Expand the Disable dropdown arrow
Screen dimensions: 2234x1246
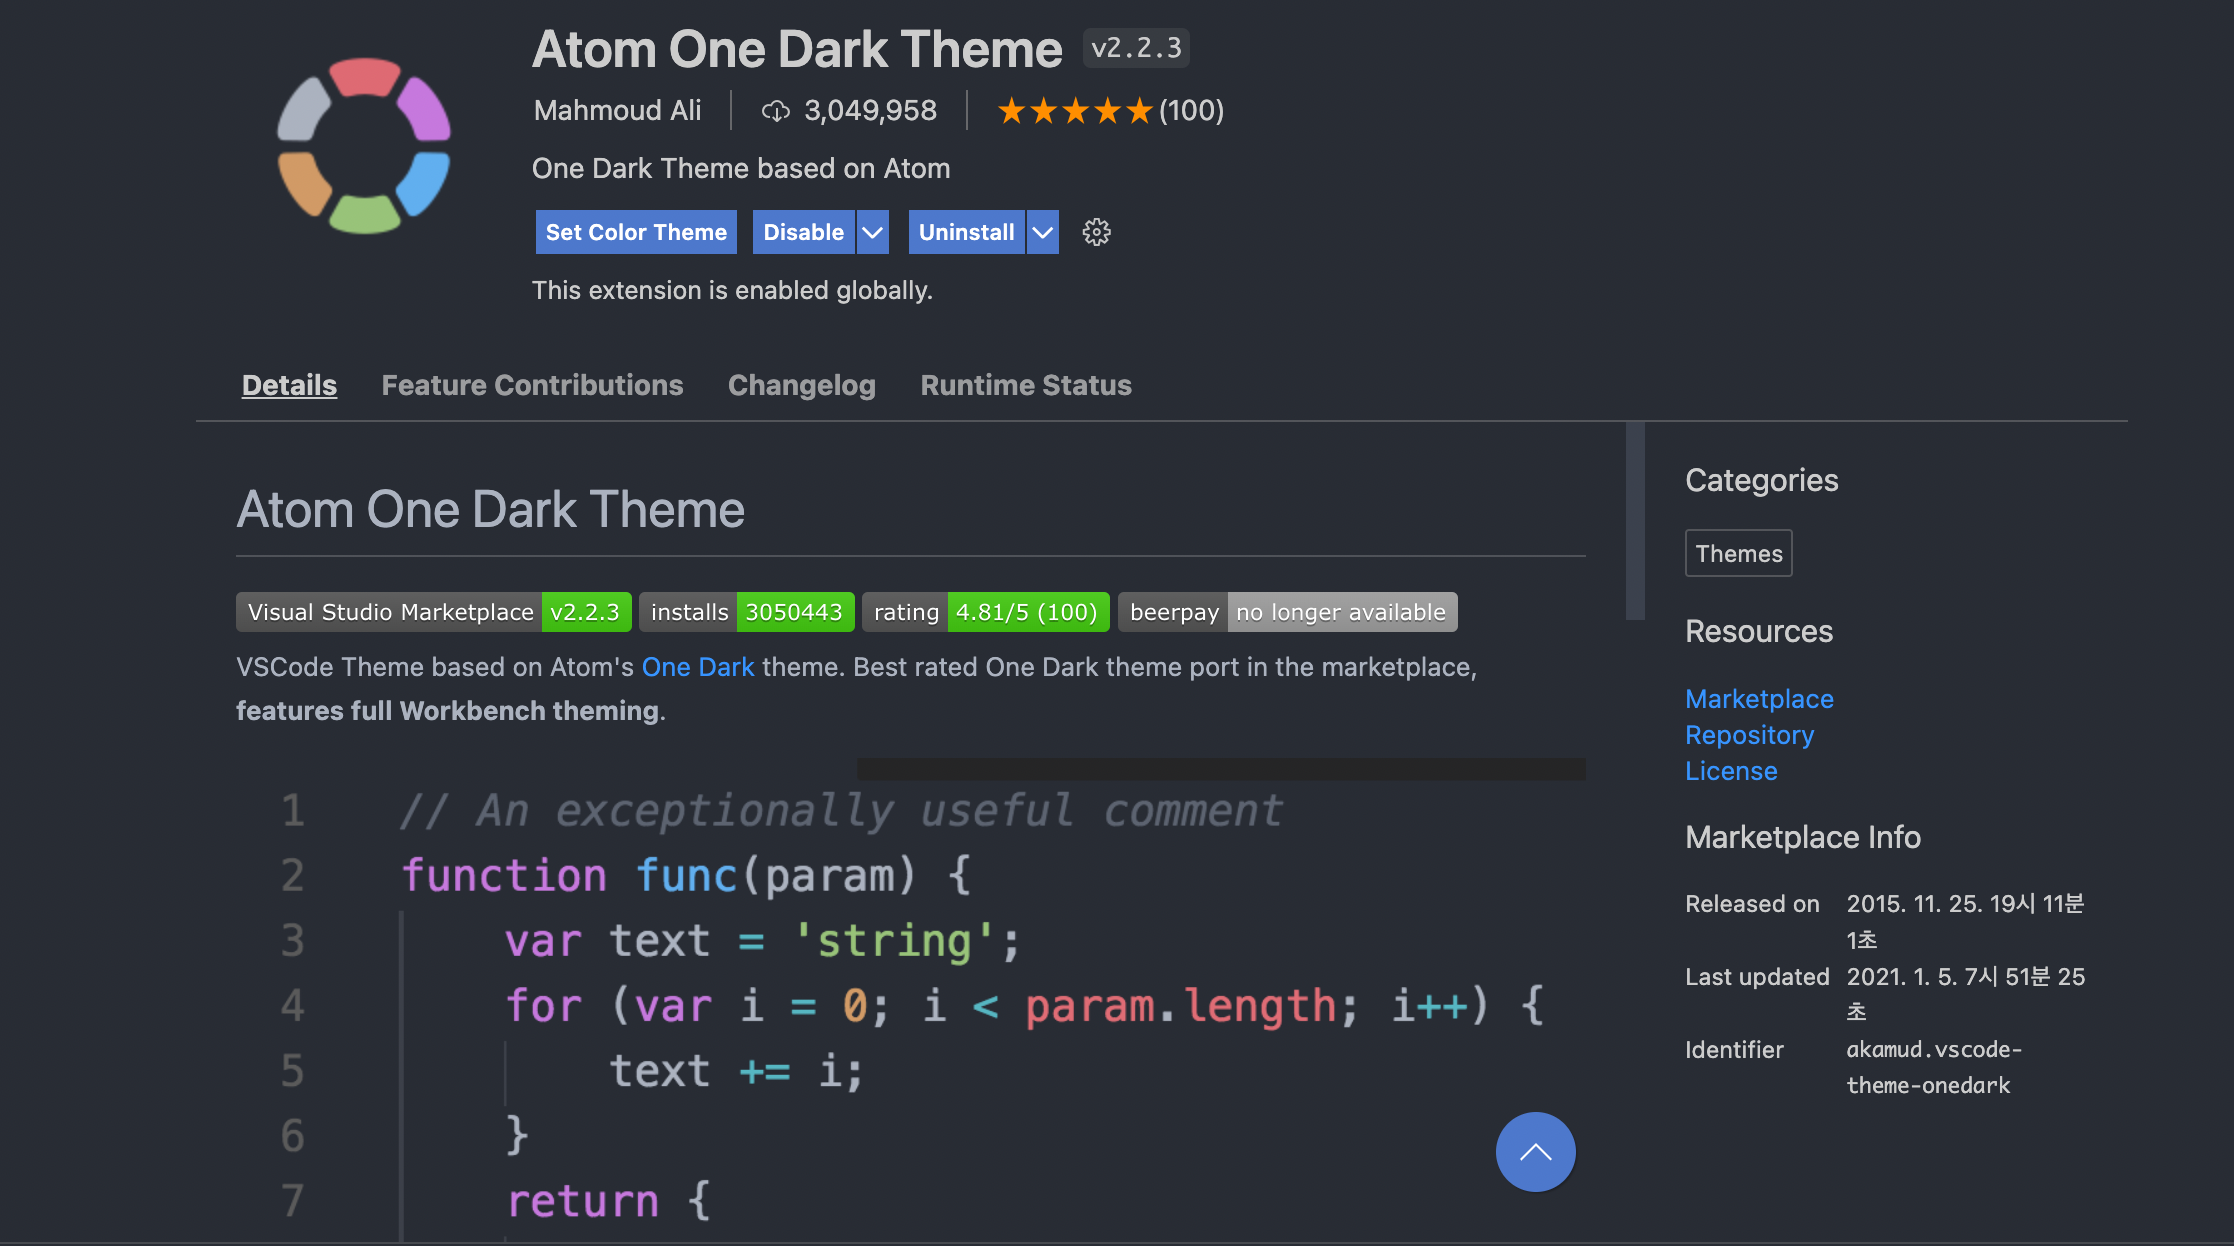tap(873, 232)
